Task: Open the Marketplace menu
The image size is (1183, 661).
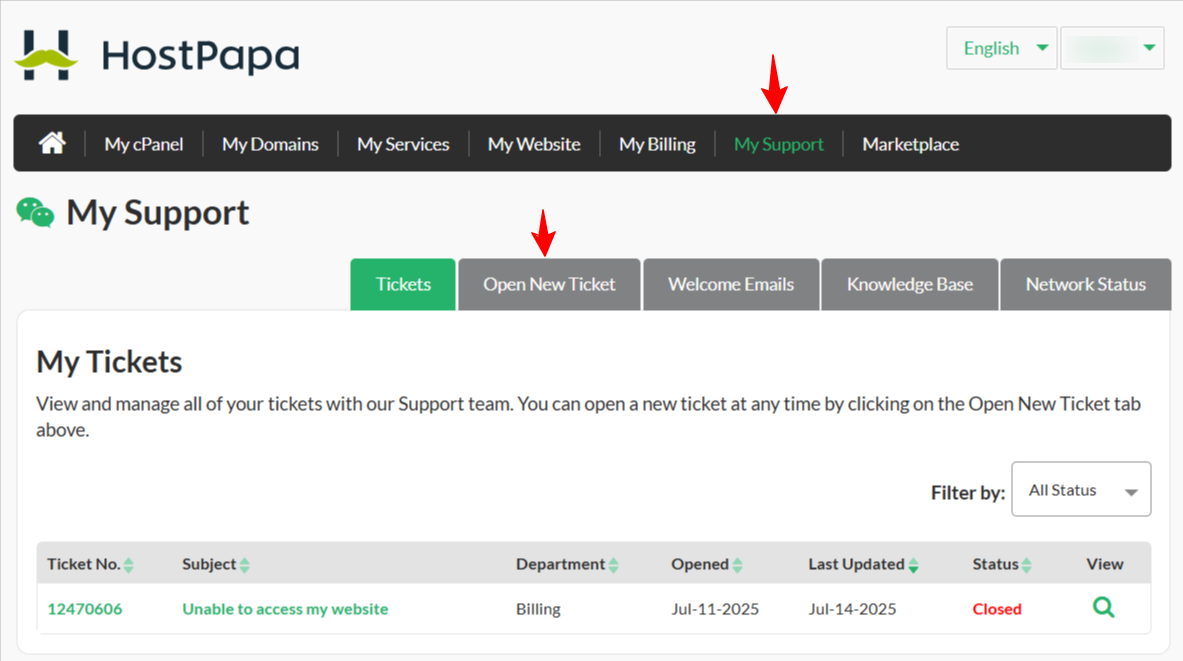Action: point(911,144)
